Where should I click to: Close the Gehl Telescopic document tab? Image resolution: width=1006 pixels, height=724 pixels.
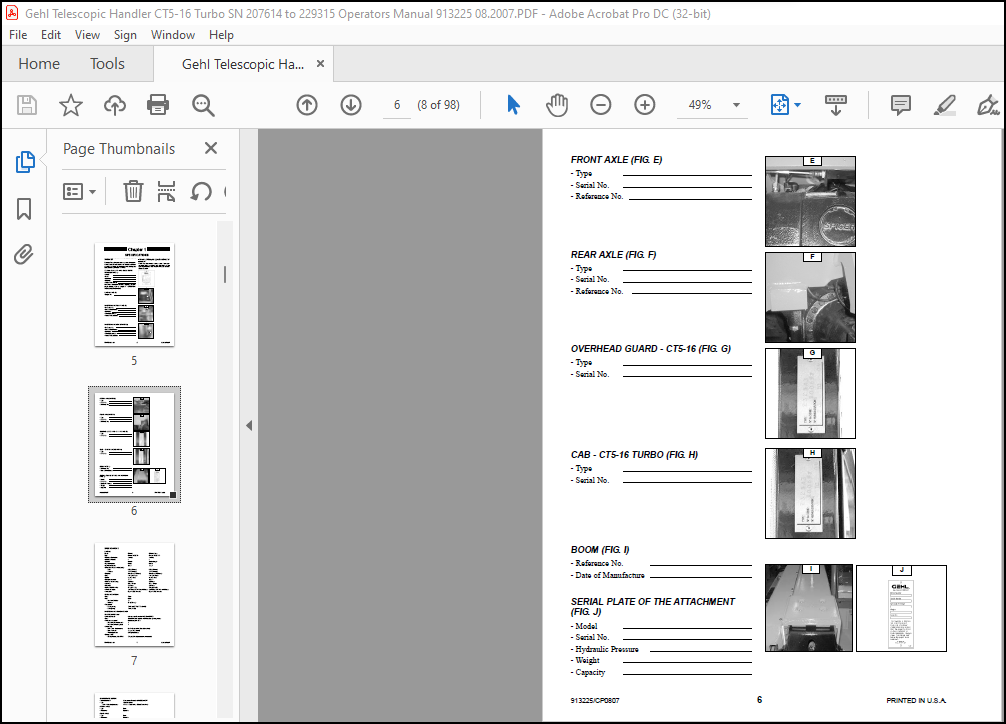320,64
